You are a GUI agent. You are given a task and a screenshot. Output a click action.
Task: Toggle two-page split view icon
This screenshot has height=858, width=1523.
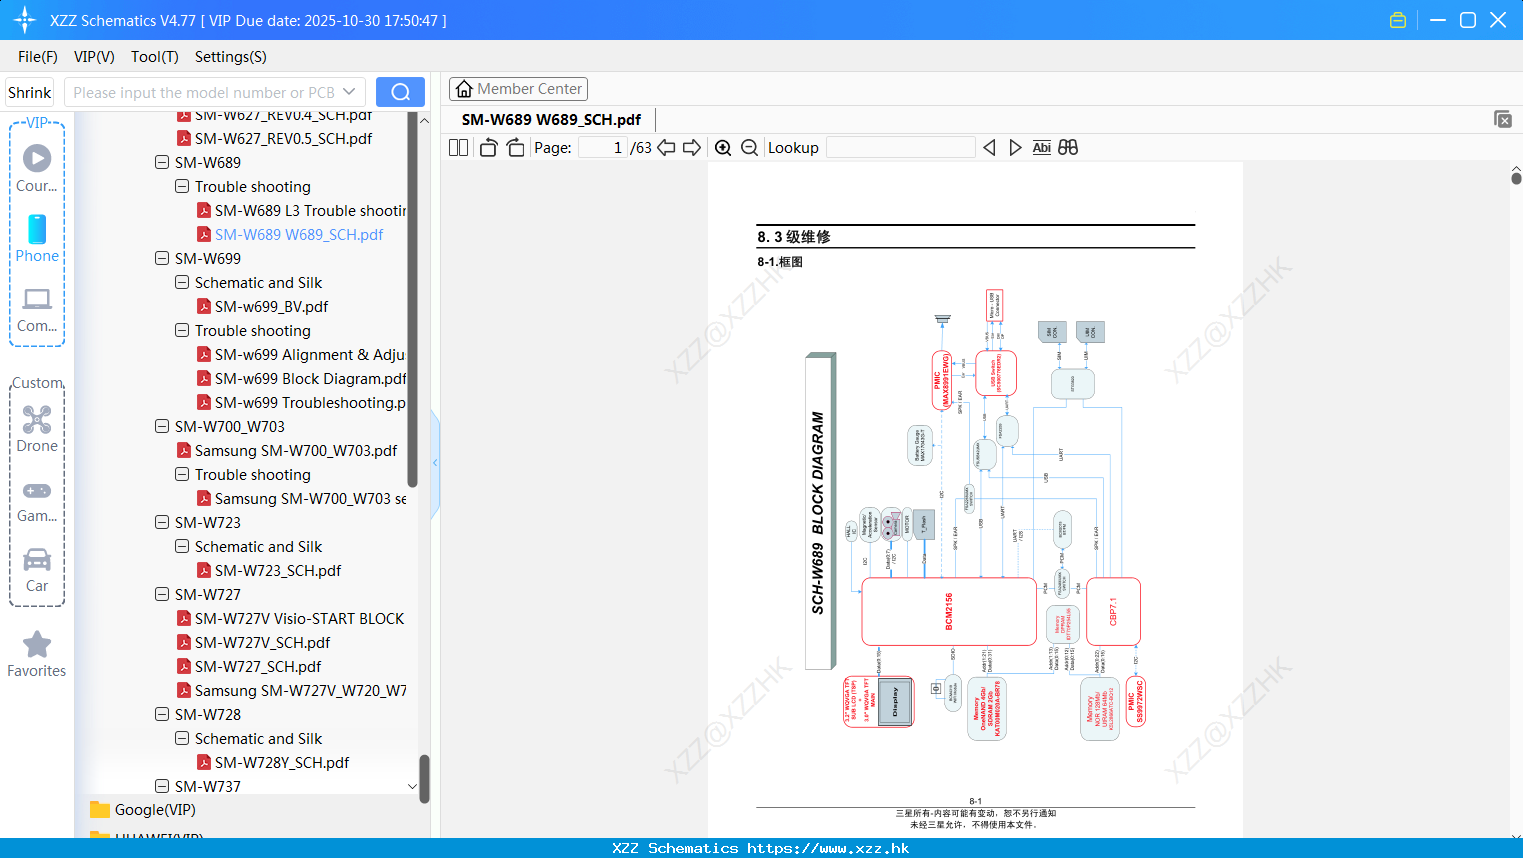point(458,148)
